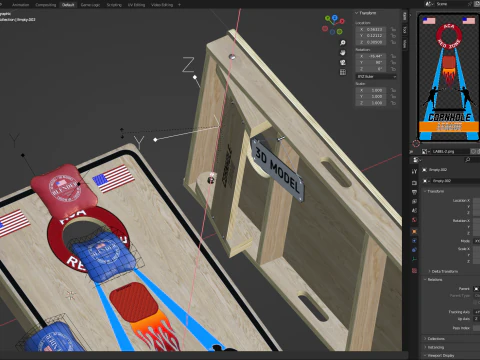Open the Tool properties tab icon
Viewport: 480px width, 360px height.
click(414, 171)
